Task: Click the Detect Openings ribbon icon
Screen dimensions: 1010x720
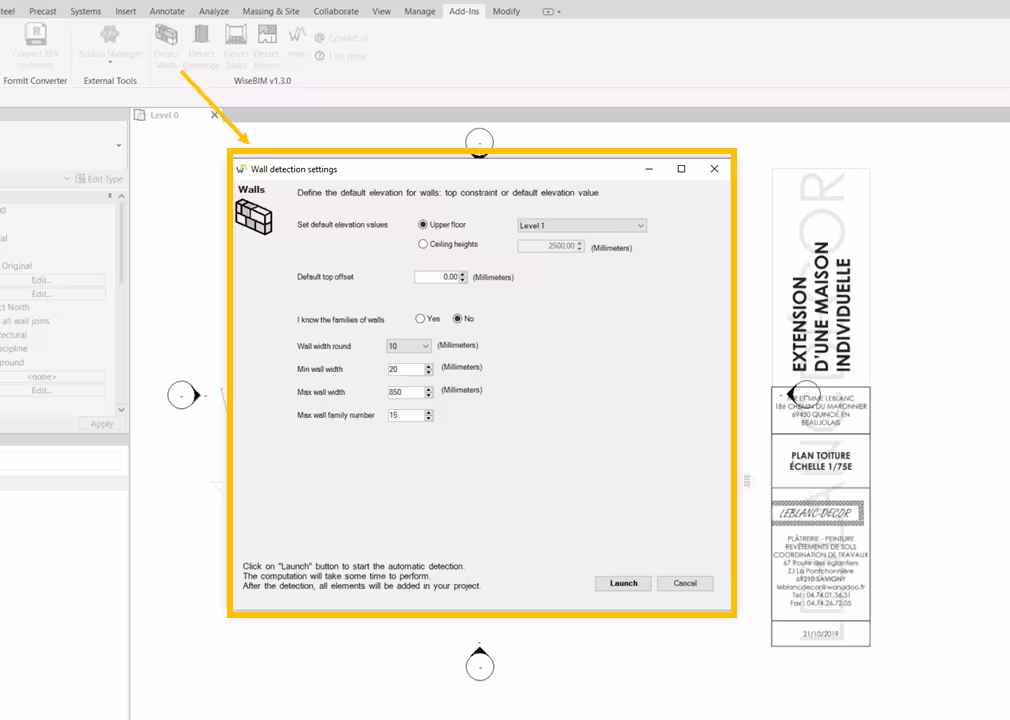Action: pyautogui.click(x=201, y=38)
